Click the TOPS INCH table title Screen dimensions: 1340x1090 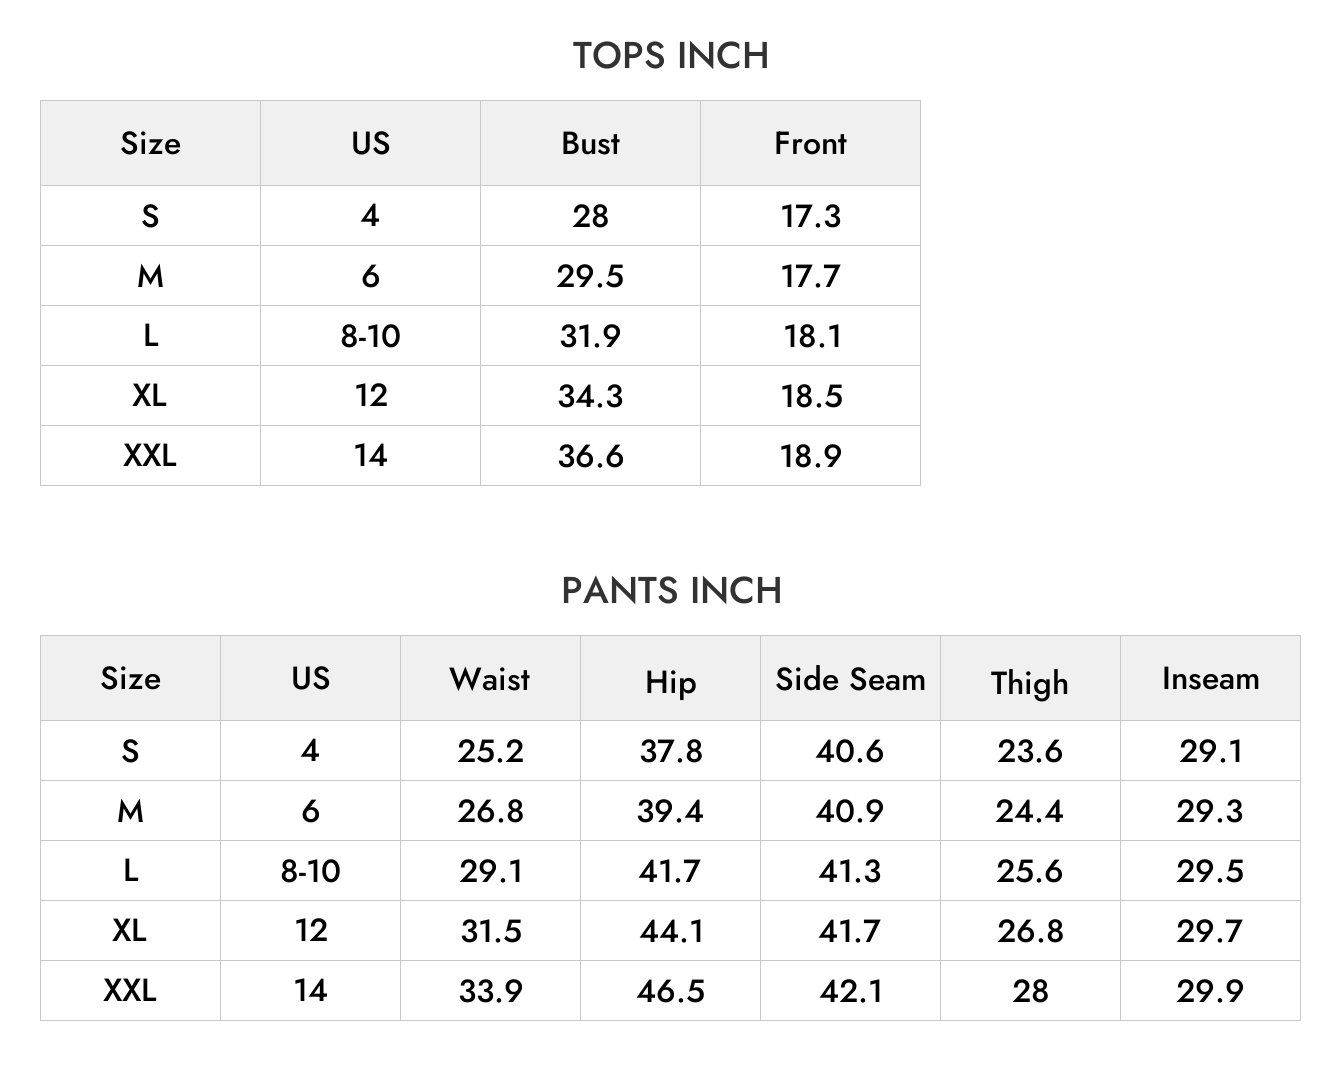(x=670, y=55)
